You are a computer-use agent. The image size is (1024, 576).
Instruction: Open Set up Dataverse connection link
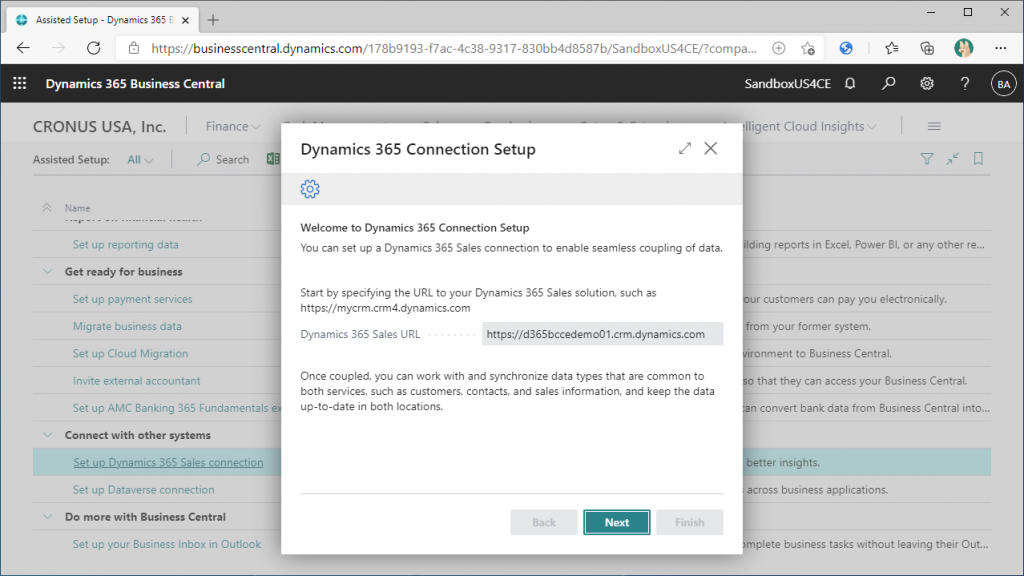click(144, 490)
